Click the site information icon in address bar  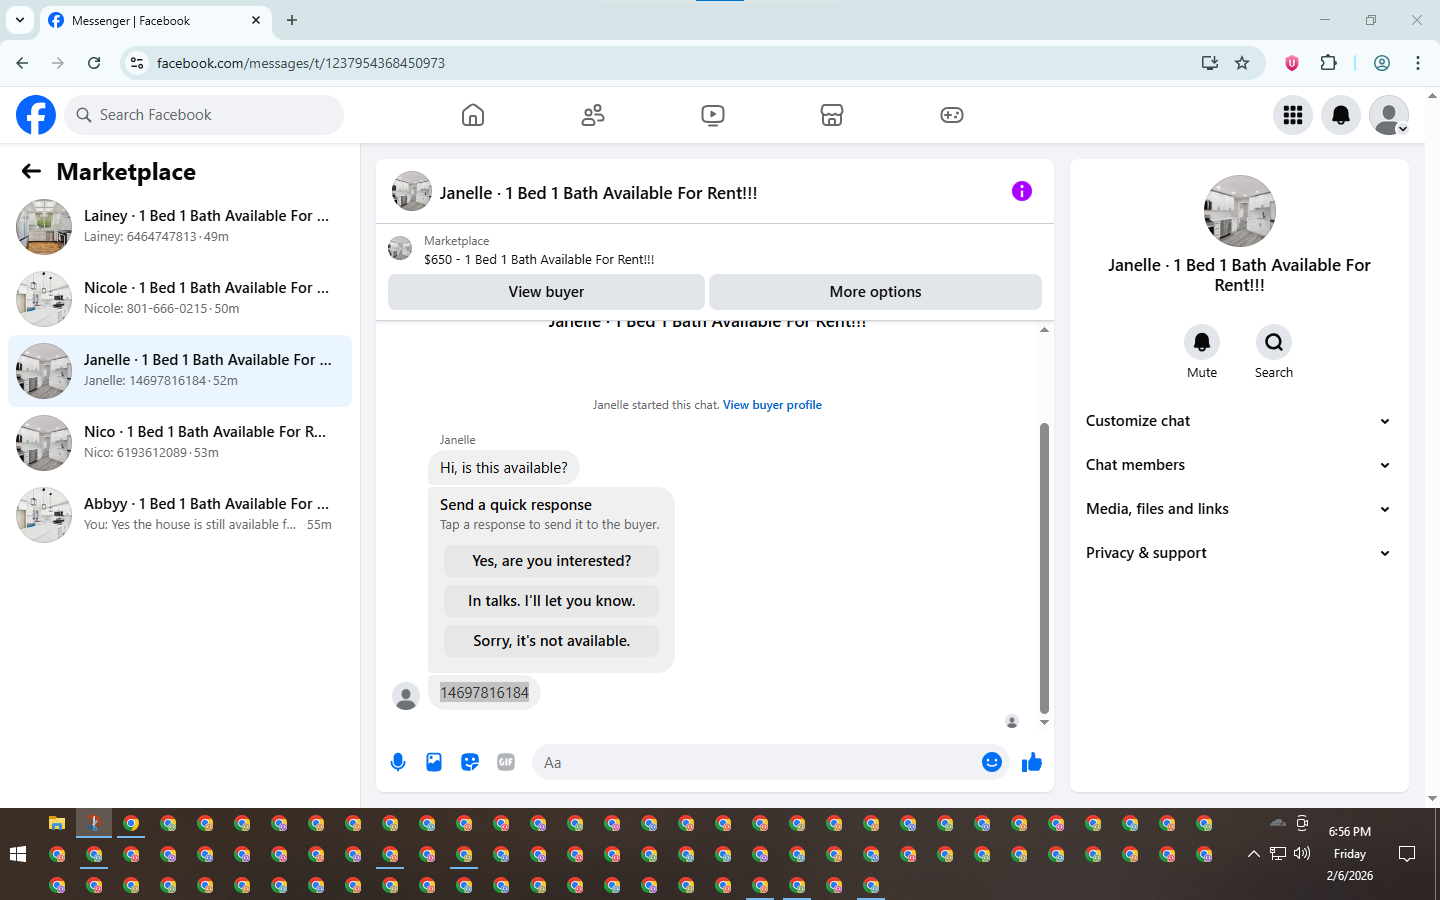(x=137, y=63)
